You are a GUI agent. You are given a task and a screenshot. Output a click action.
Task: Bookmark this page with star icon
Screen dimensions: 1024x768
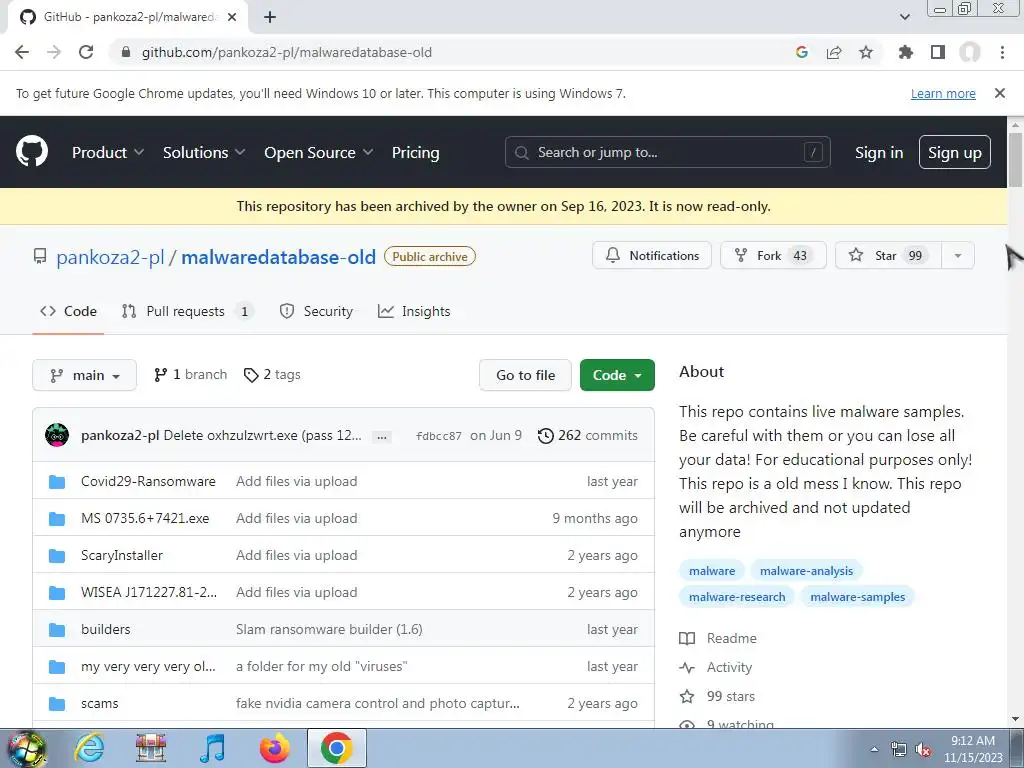pos(866,52)
